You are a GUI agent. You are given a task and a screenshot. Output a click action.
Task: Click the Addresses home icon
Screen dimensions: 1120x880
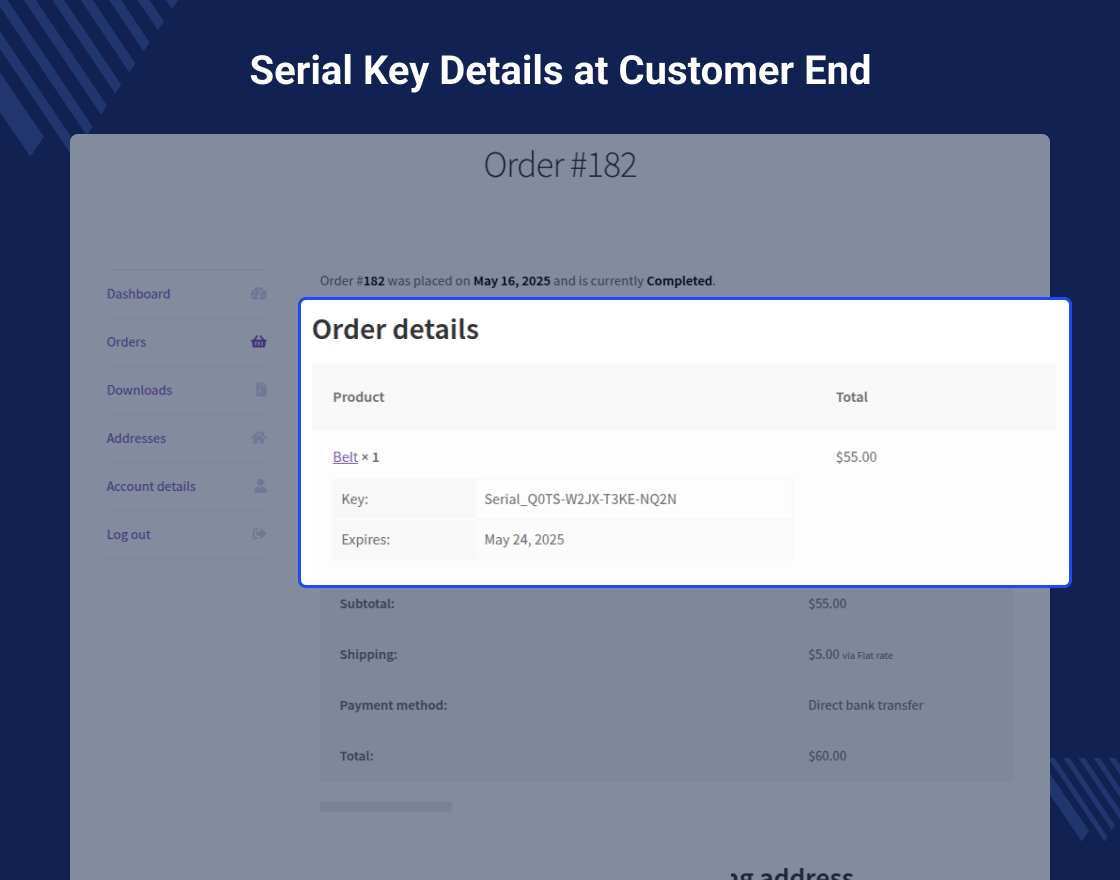(259, 438)
